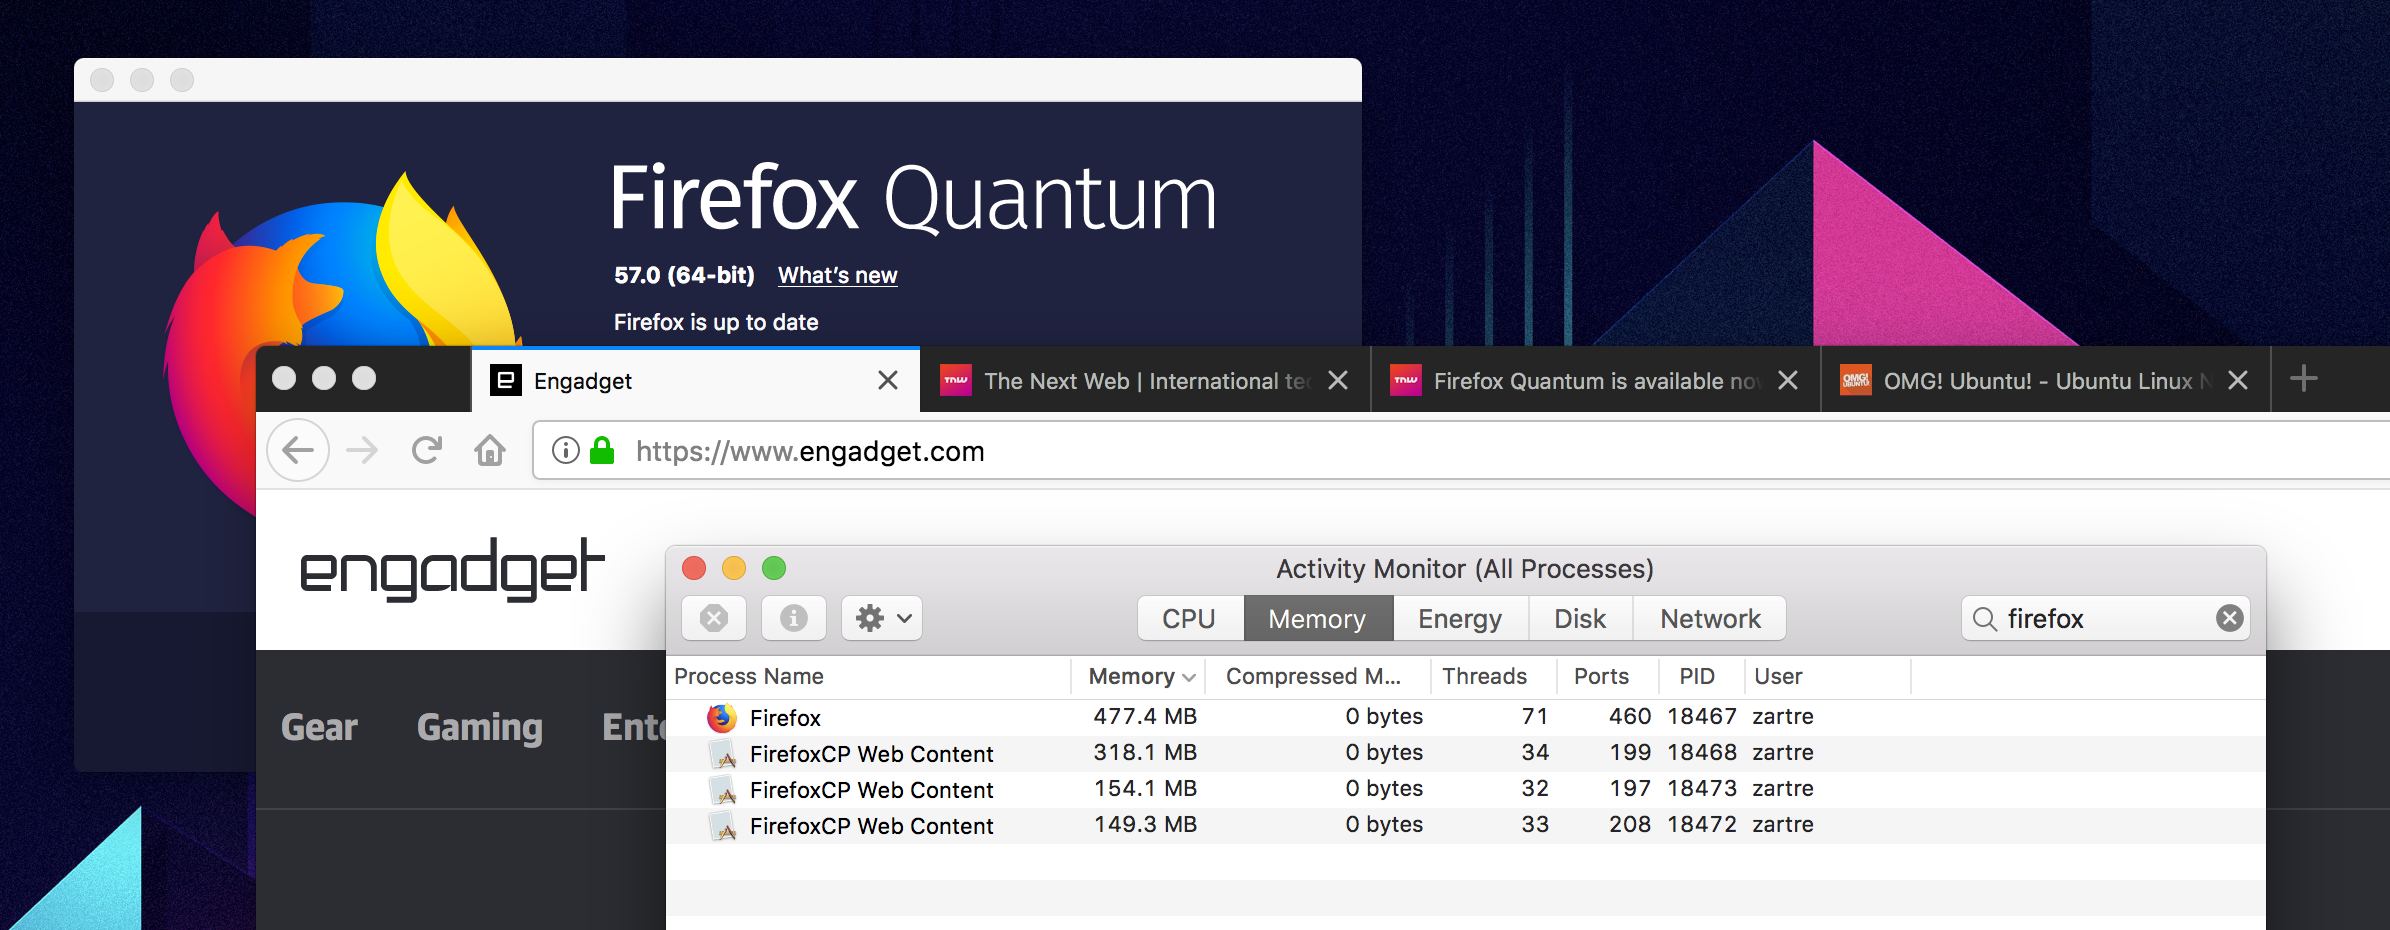The height and width of the screenshot is (930, 2390).
Task: Click the icon of the 318.1 MB FirefoxCP process
Action: point(722,753)
